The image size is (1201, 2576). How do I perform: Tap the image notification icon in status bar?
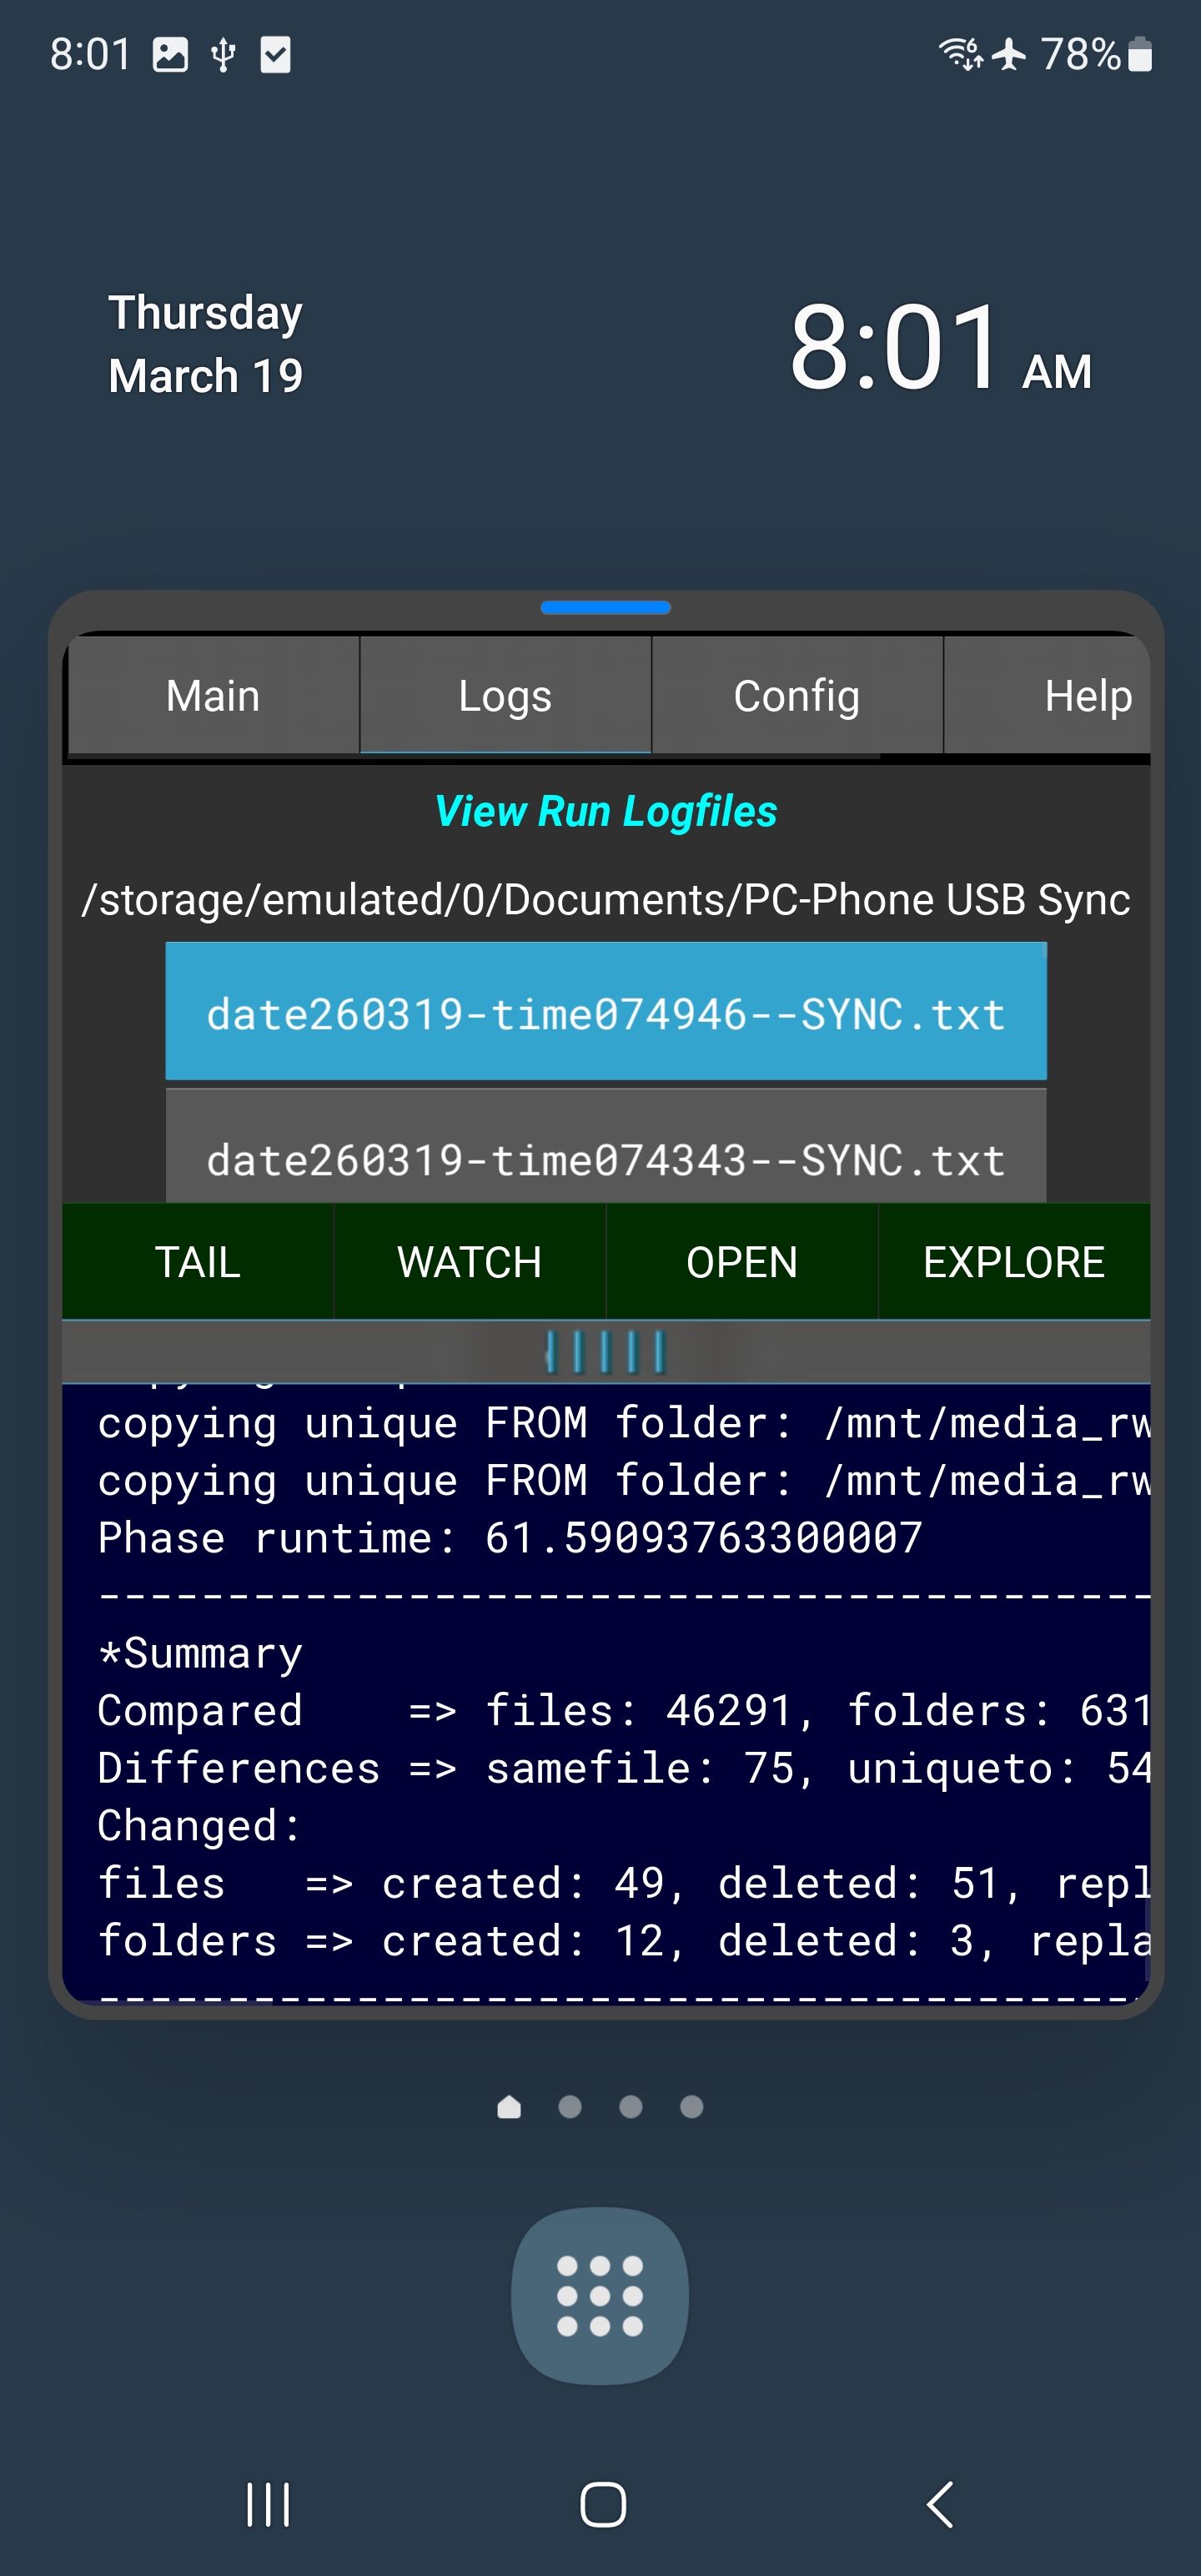pyautogui.click(x=170, y=54)
